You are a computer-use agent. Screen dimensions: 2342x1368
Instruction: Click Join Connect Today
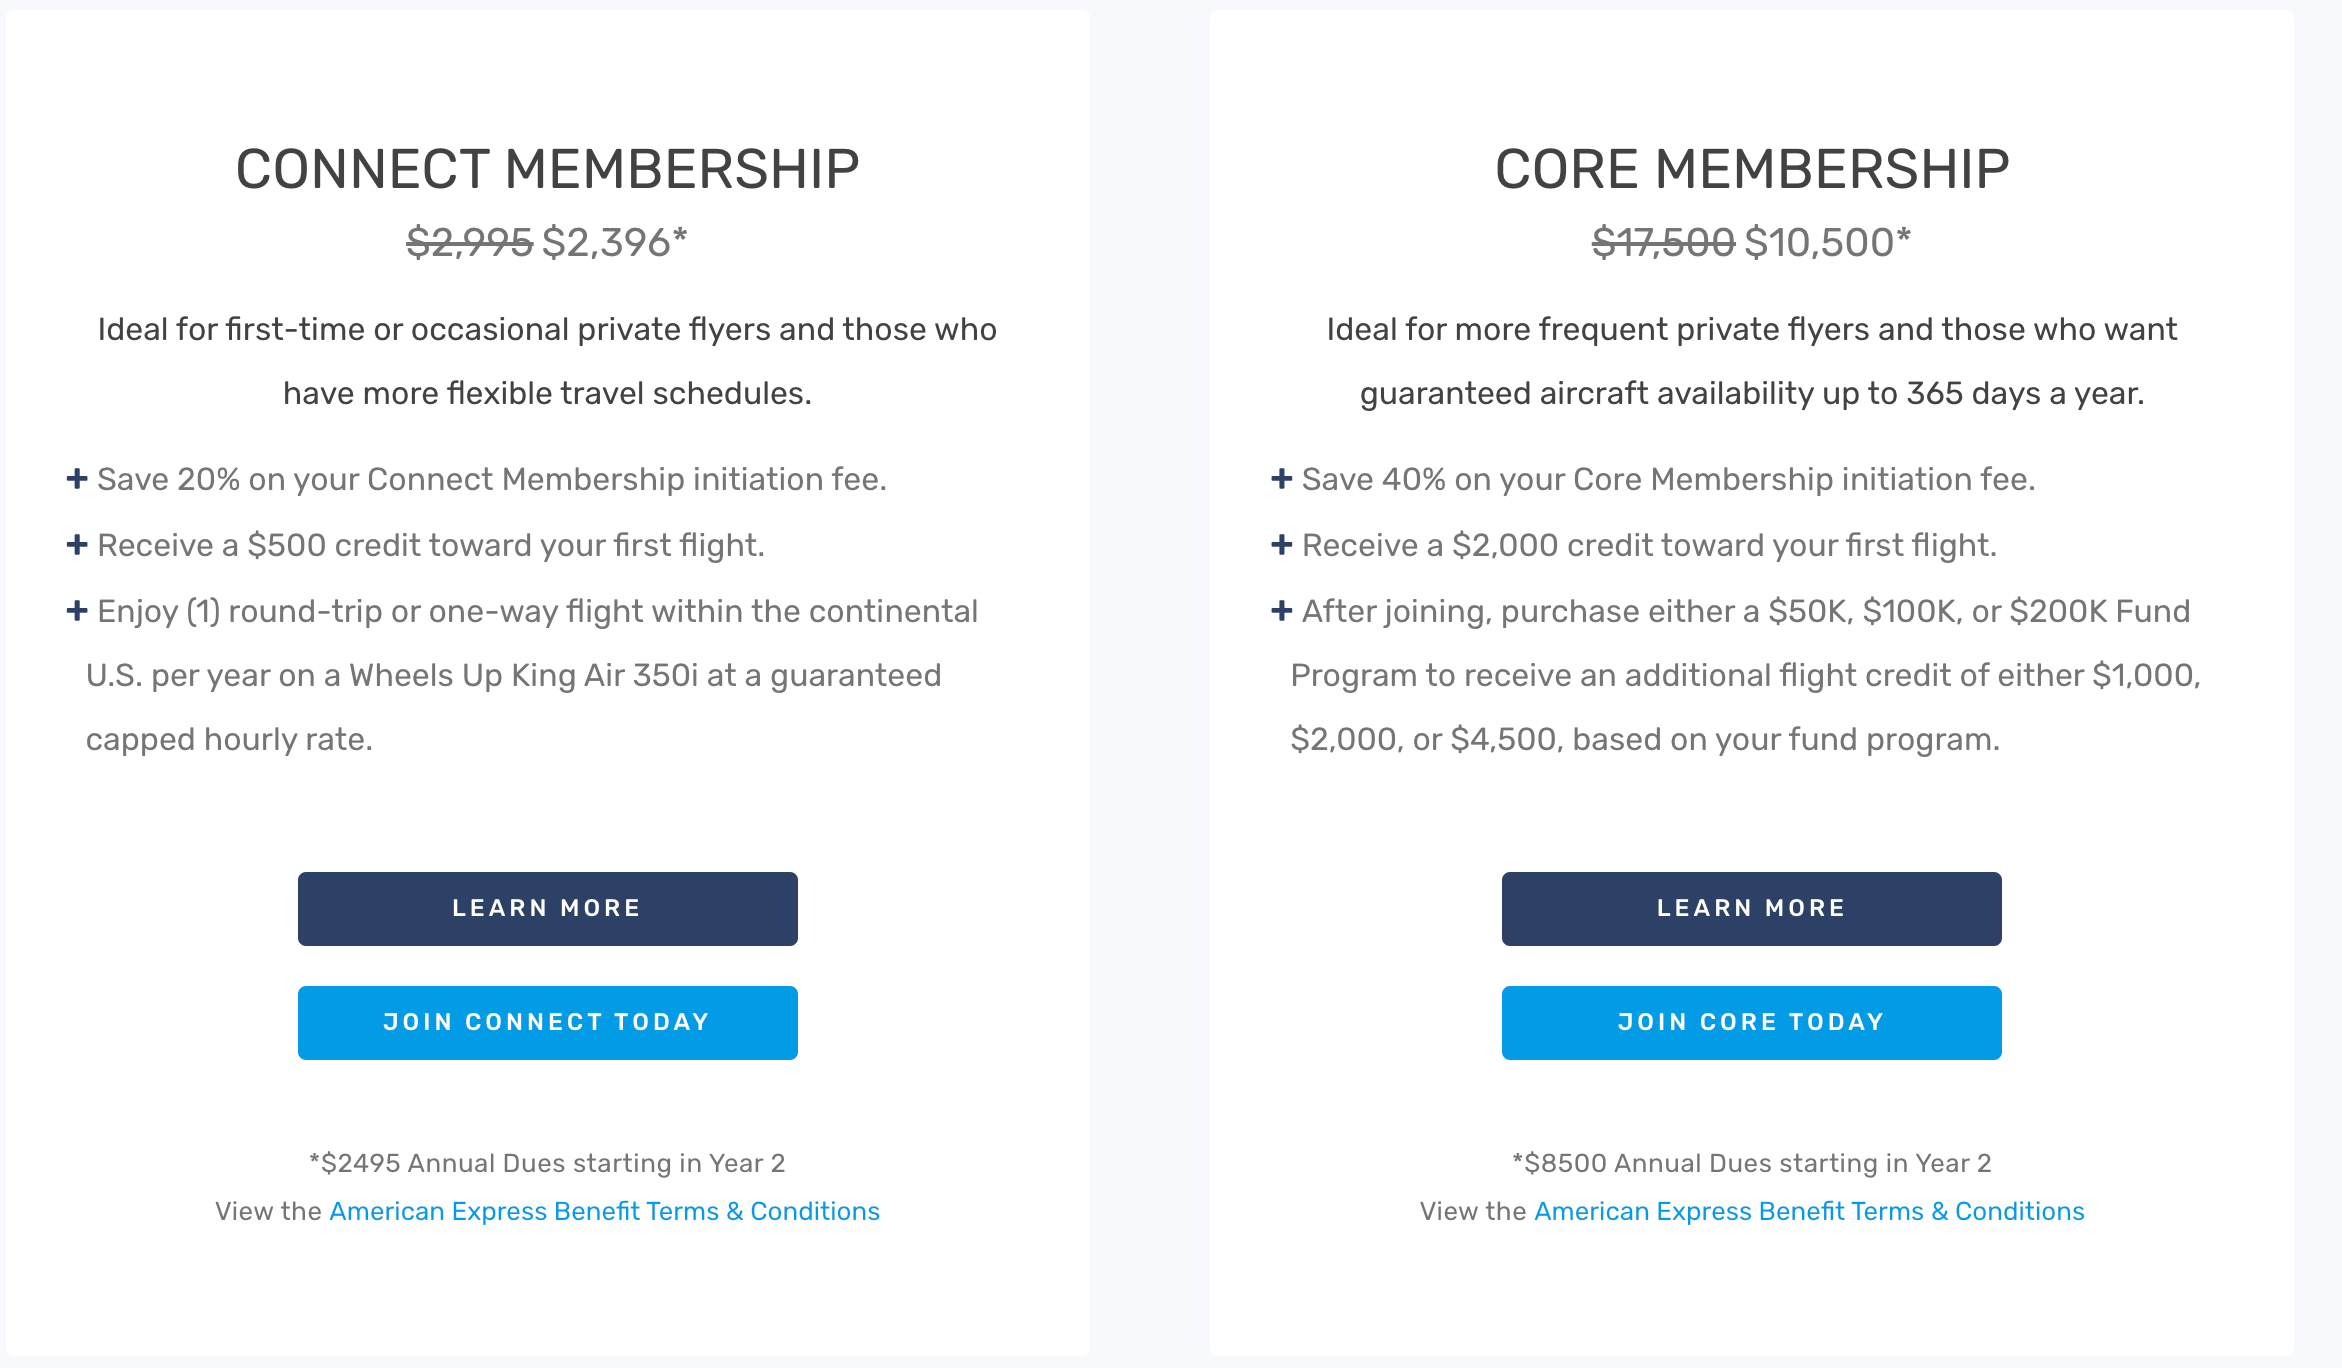tap(547, 1022)
